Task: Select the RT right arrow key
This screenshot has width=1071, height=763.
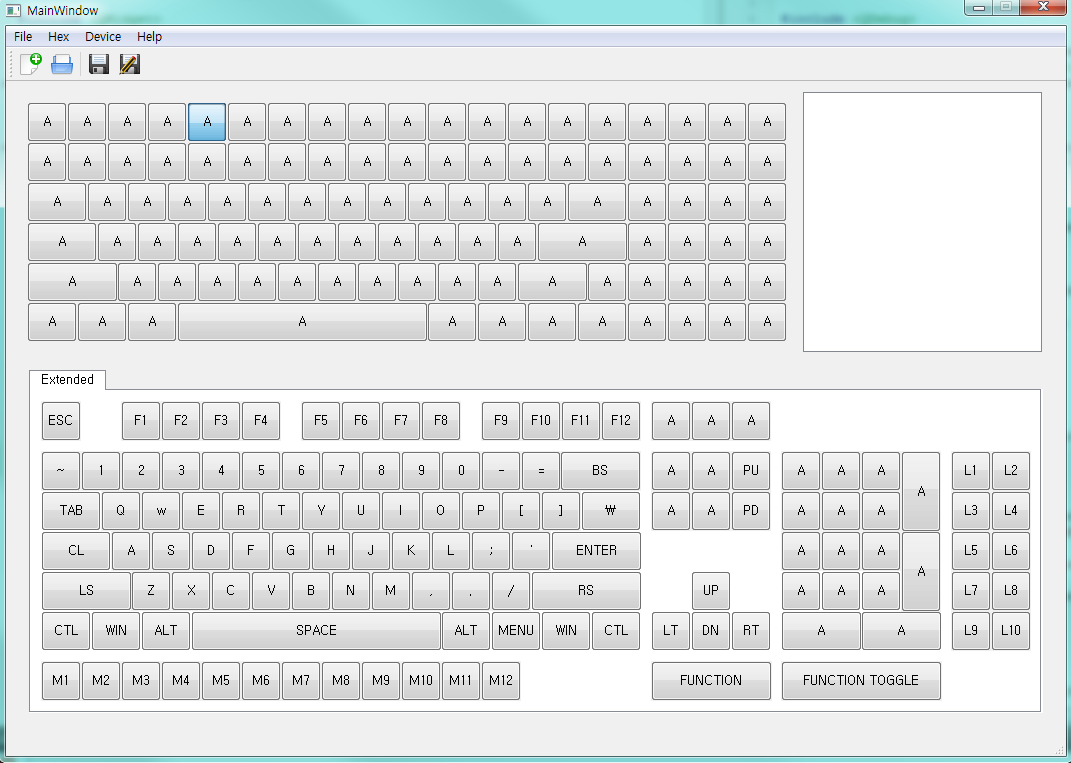Action: tap(751, 630)
